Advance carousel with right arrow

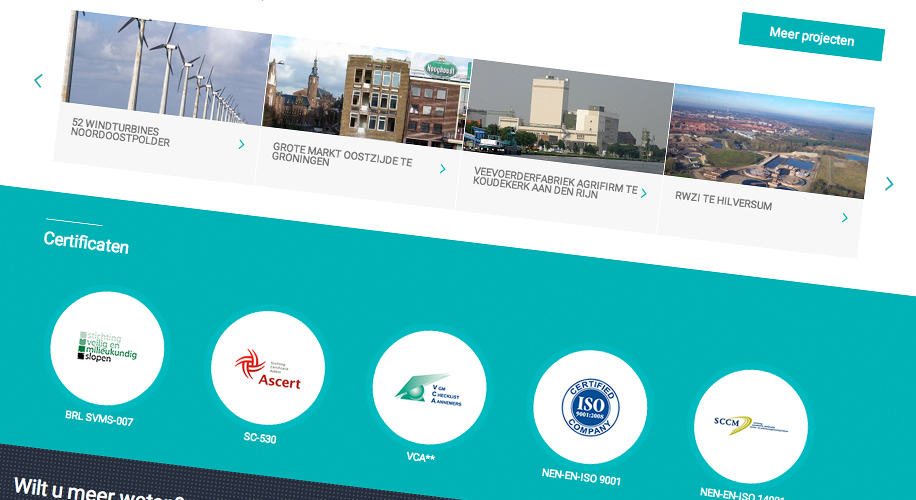click(x=889, y=183)
